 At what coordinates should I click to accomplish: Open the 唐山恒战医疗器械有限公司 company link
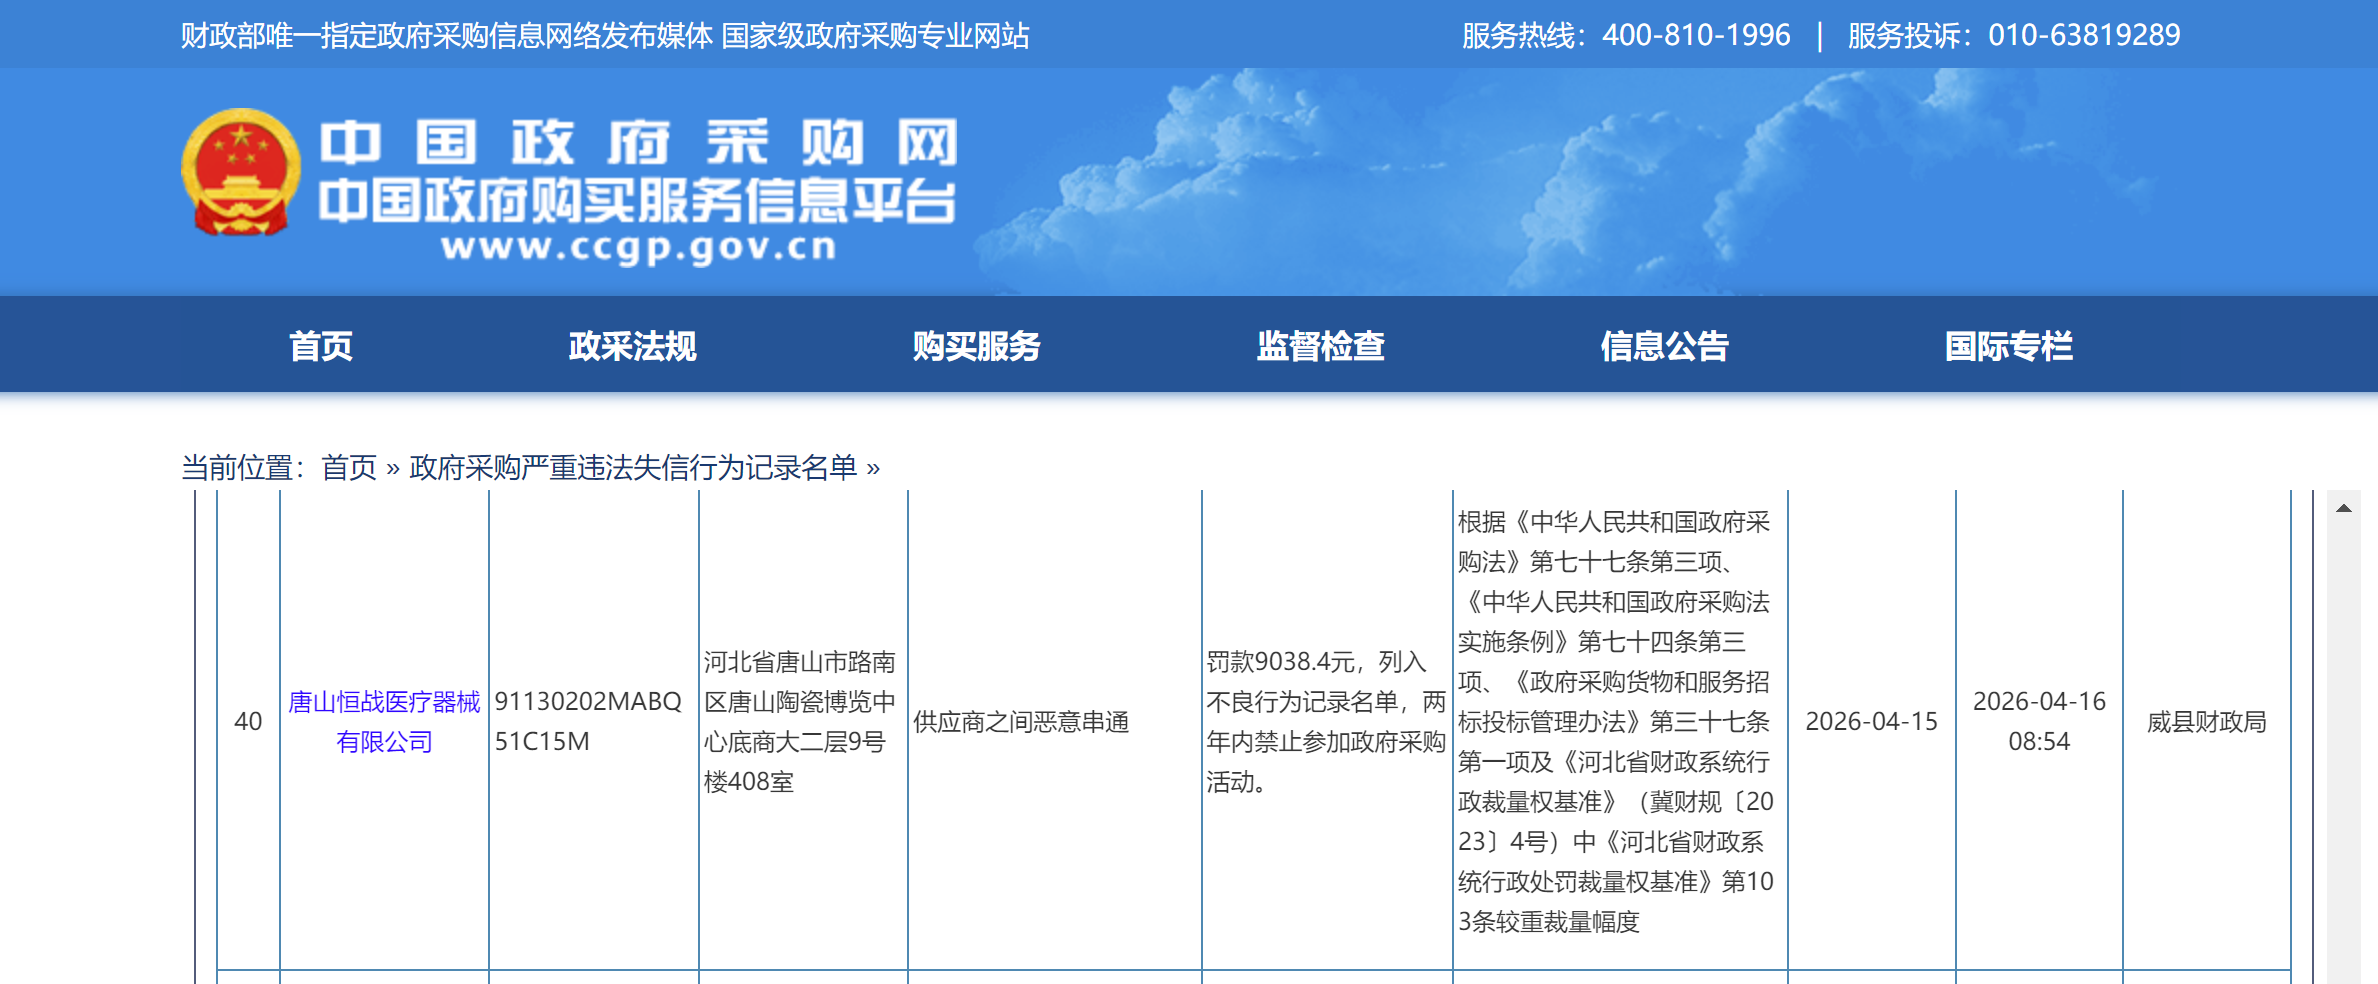(x=384, y=721)
